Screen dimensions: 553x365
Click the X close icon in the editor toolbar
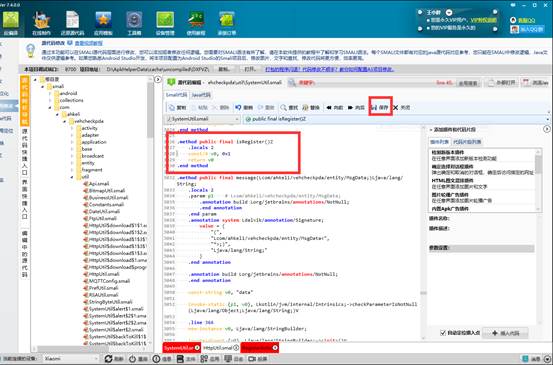[x=396, y=108]
